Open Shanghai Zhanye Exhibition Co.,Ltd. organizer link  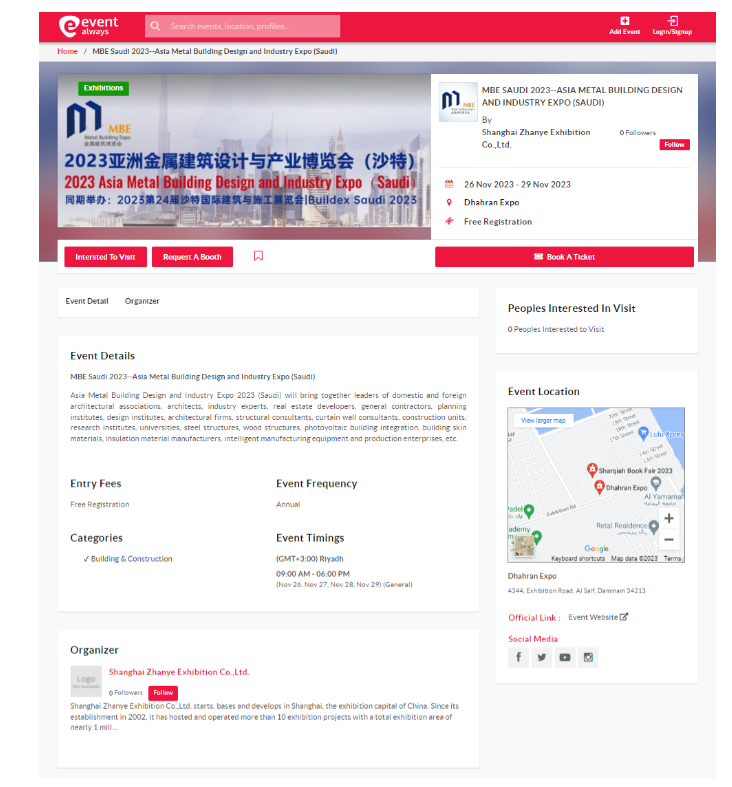(x=179, y=672)
